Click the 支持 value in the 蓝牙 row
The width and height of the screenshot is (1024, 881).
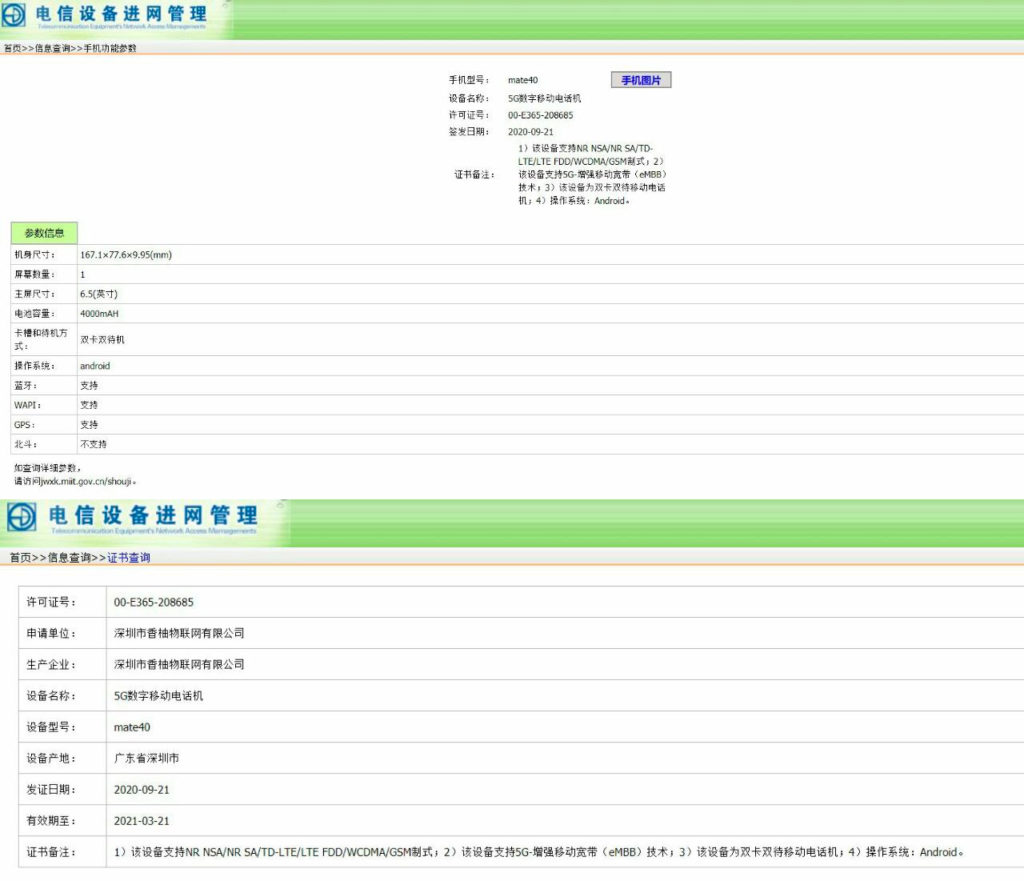click(x=89, y=385)
